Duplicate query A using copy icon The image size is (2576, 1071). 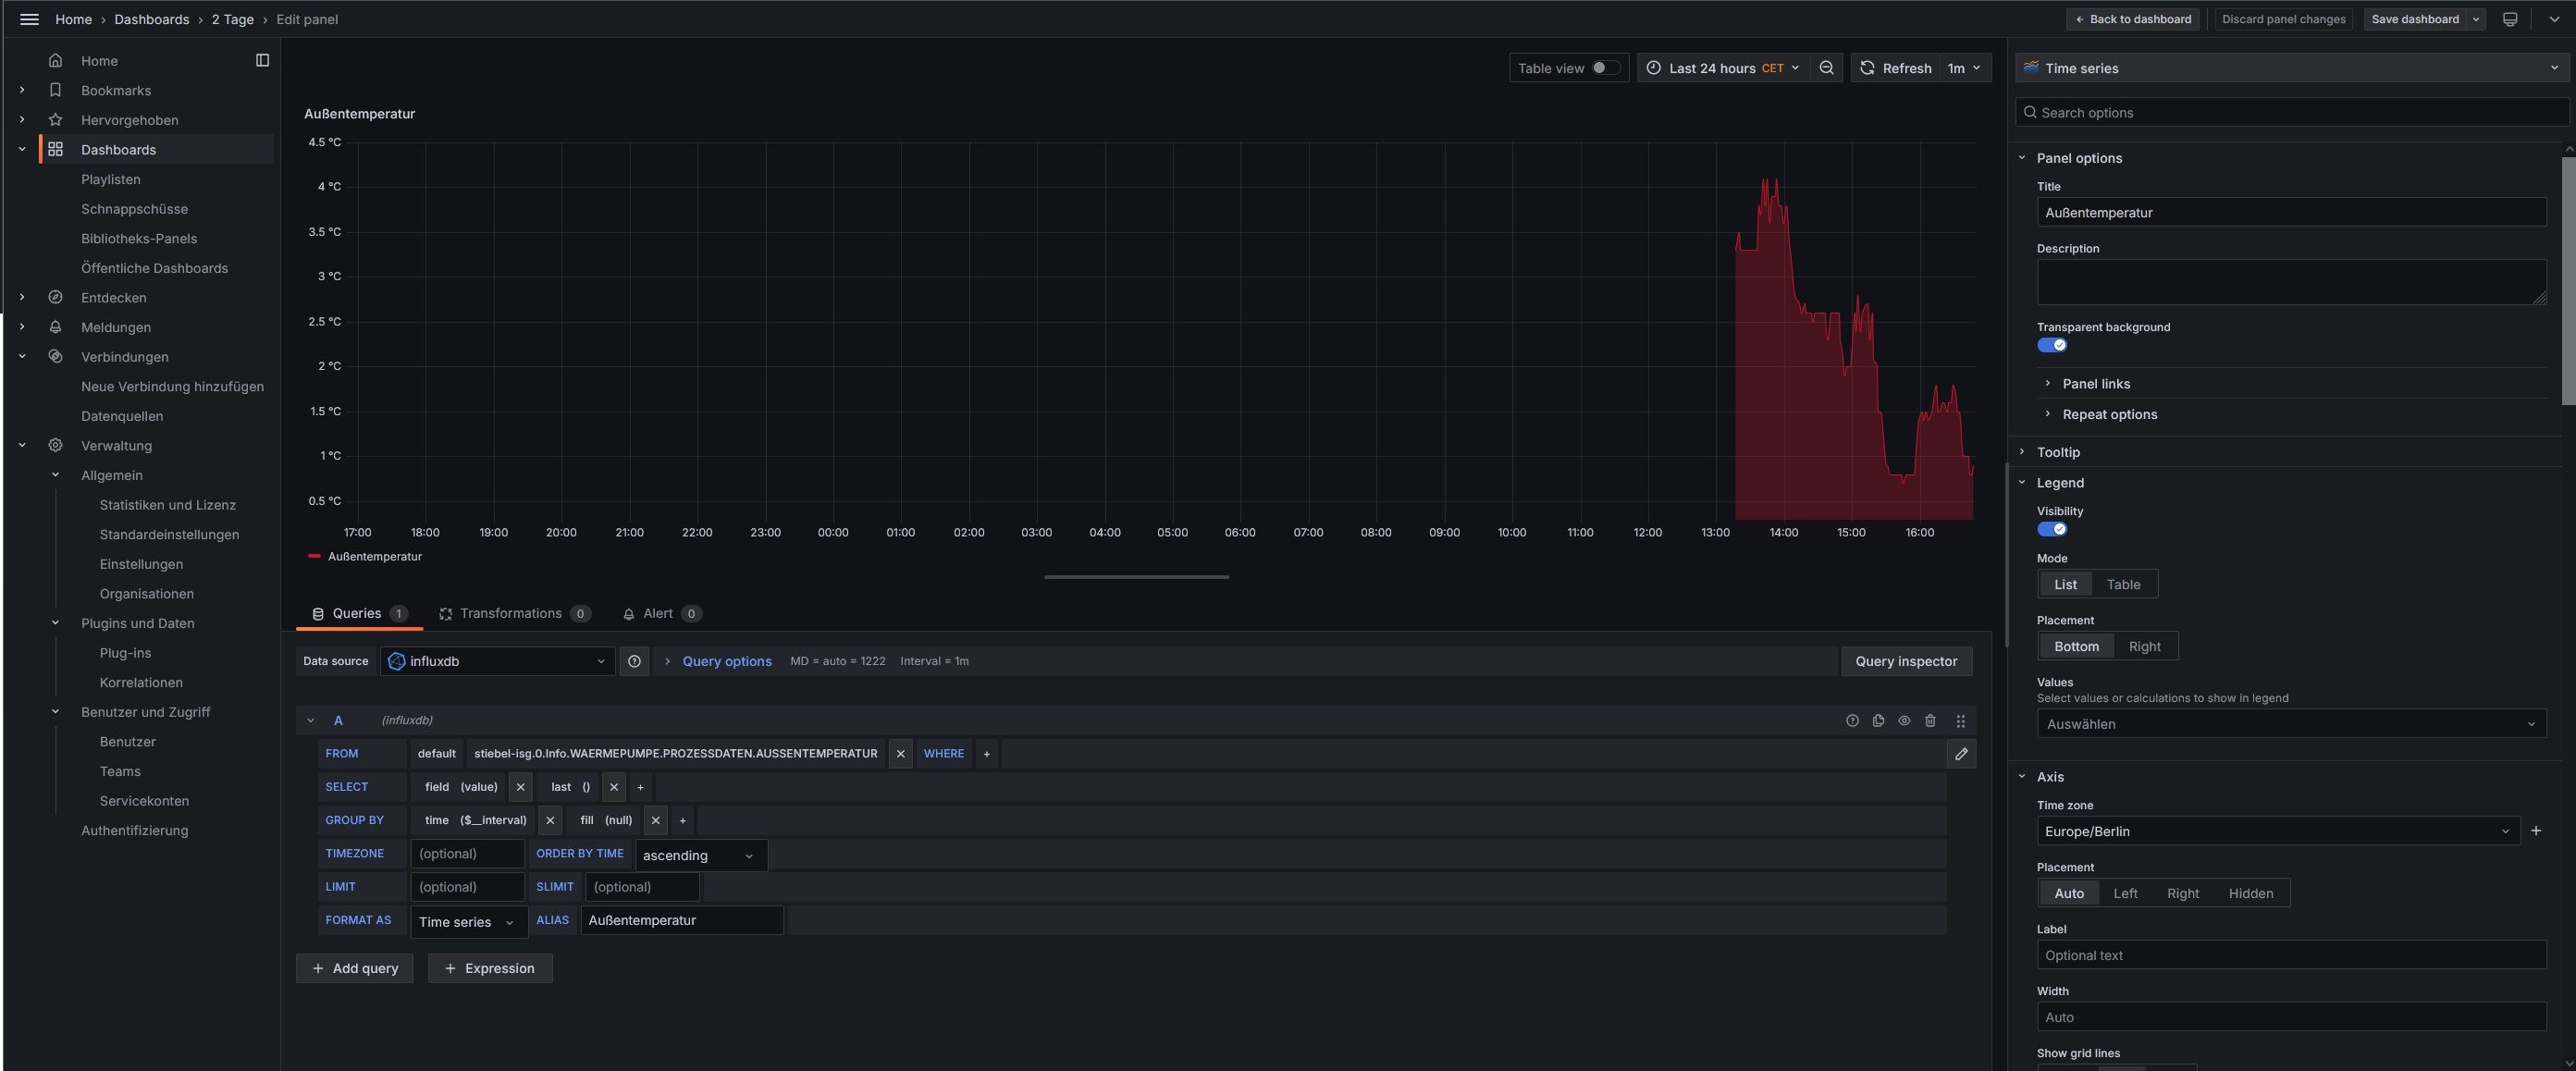click(x=1878, y=720)
